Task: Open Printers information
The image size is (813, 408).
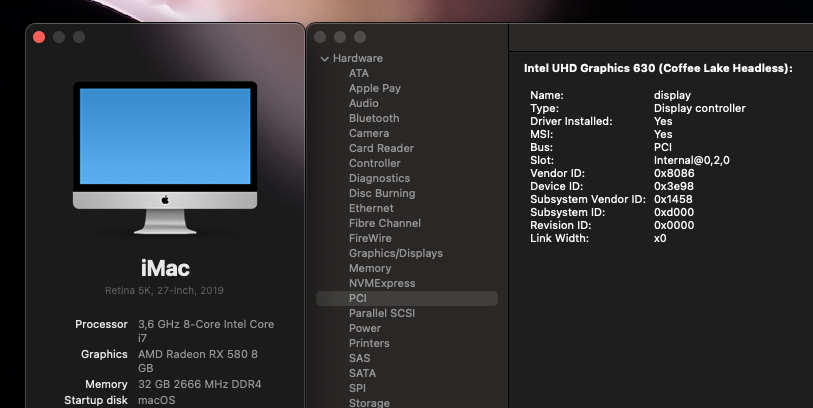Action: (369, 344)
